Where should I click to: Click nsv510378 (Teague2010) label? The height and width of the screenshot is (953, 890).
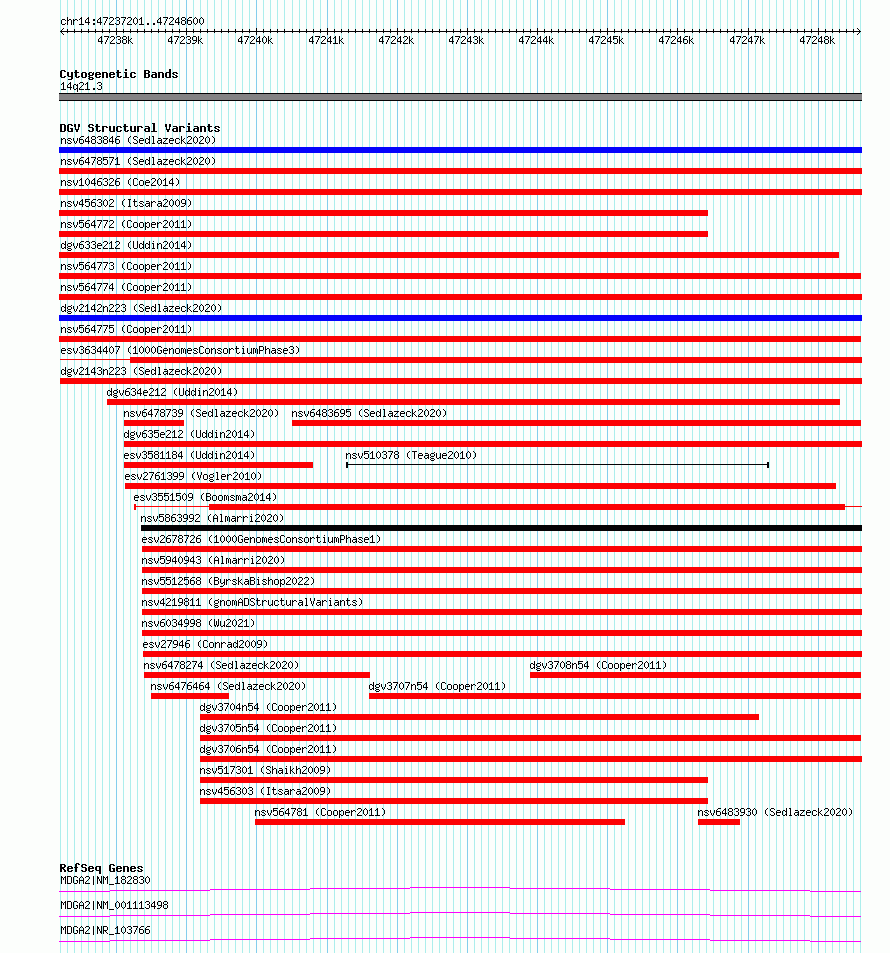point(411,455)
